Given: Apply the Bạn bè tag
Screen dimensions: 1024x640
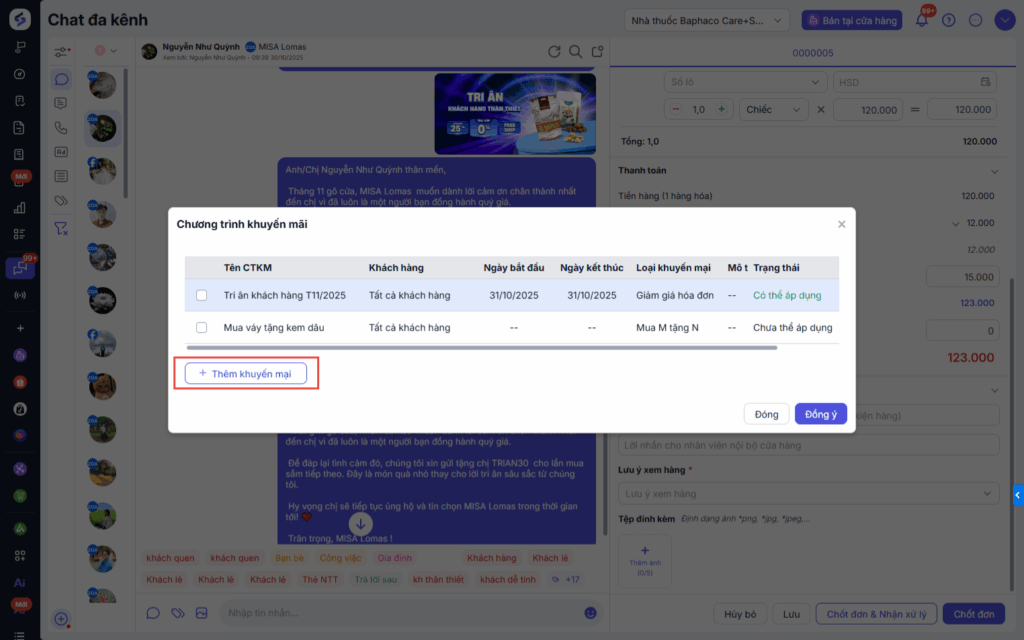Looking at the screenshot, I should tap(289, 558).
